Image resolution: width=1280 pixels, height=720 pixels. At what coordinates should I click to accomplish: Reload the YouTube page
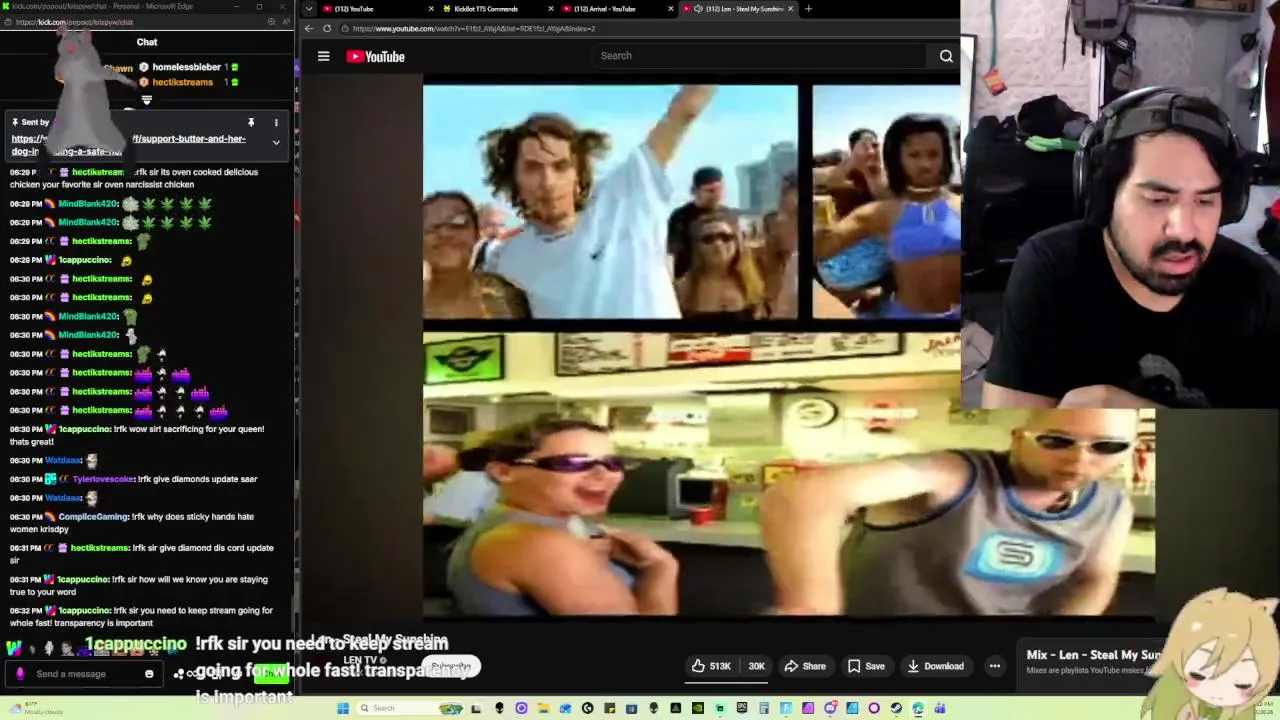coord(327,28)
